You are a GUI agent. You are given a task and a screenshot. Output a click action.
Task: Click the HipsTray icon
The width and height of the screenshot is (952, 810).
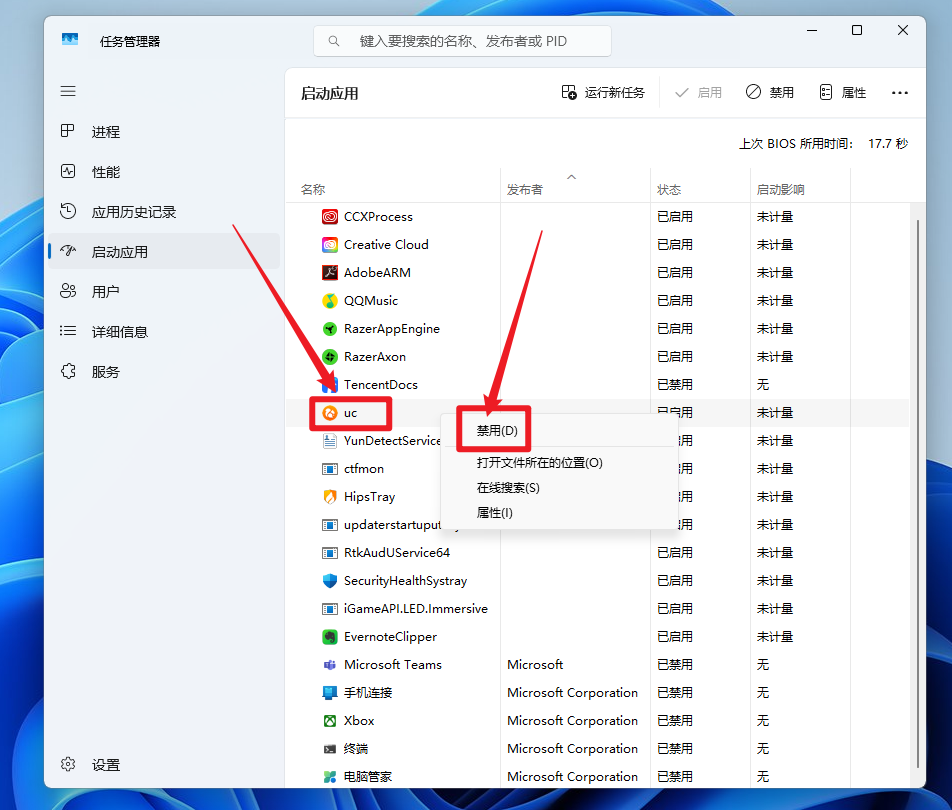pos(330,497)
